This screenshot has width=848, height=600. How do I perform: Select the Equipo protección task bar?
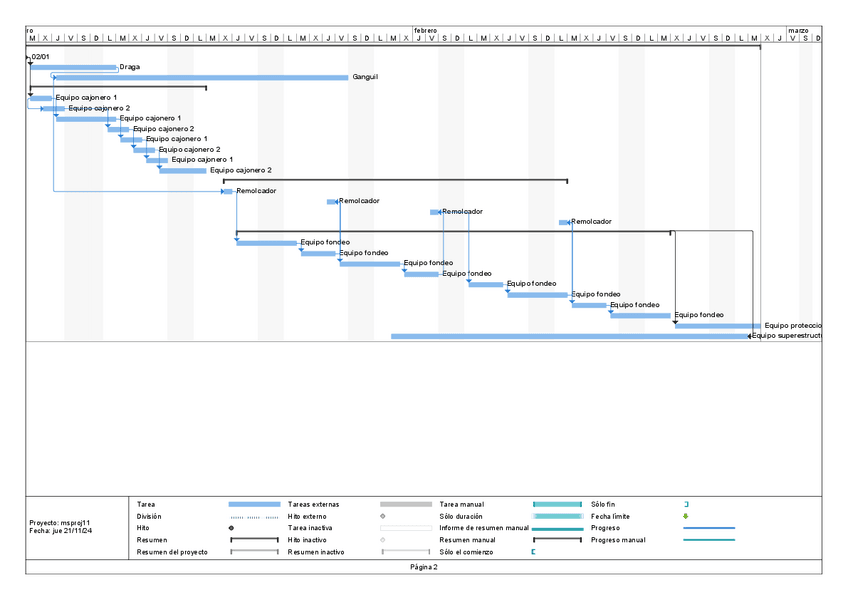(x=718, y=326)
